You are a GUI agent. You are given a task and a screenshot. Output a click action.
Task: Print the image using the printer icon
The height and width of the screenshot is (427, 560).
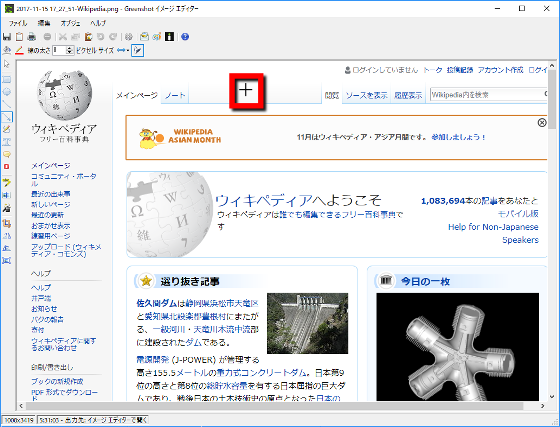pos(32,36)
